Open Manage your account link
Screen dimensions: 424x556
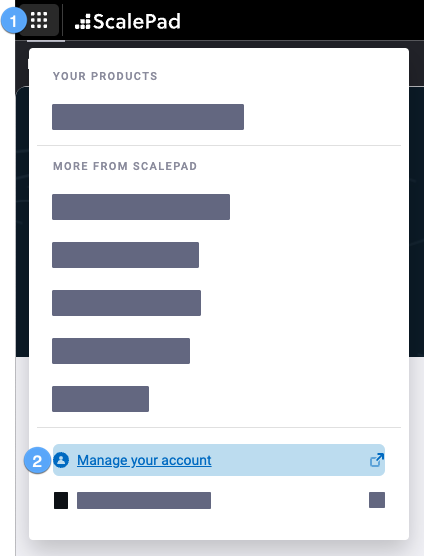[144, 460]
